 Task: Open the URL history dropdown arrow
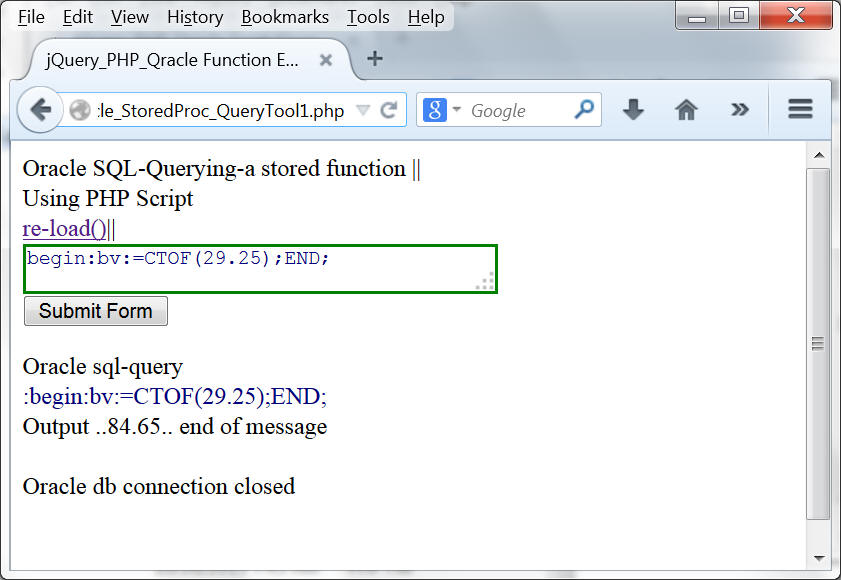click(363, 110)
